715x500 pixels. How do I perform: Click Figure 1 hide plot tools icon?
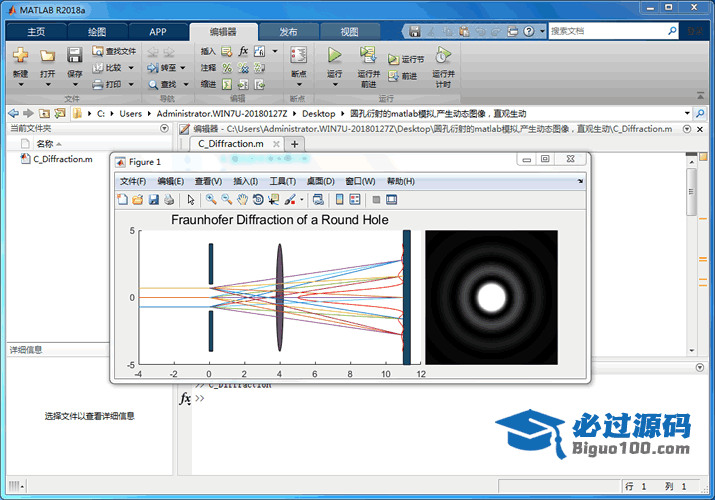tap(376, 200)
